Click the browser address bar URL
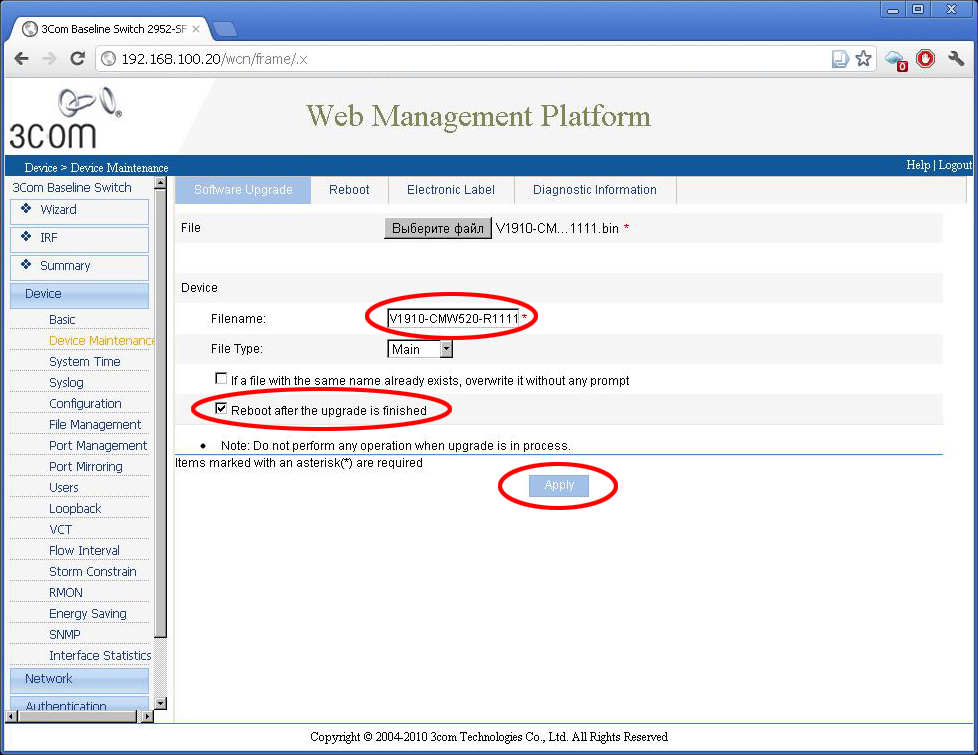Image resolution: width=978 pixels, height=755 pixels. point(214,59)
